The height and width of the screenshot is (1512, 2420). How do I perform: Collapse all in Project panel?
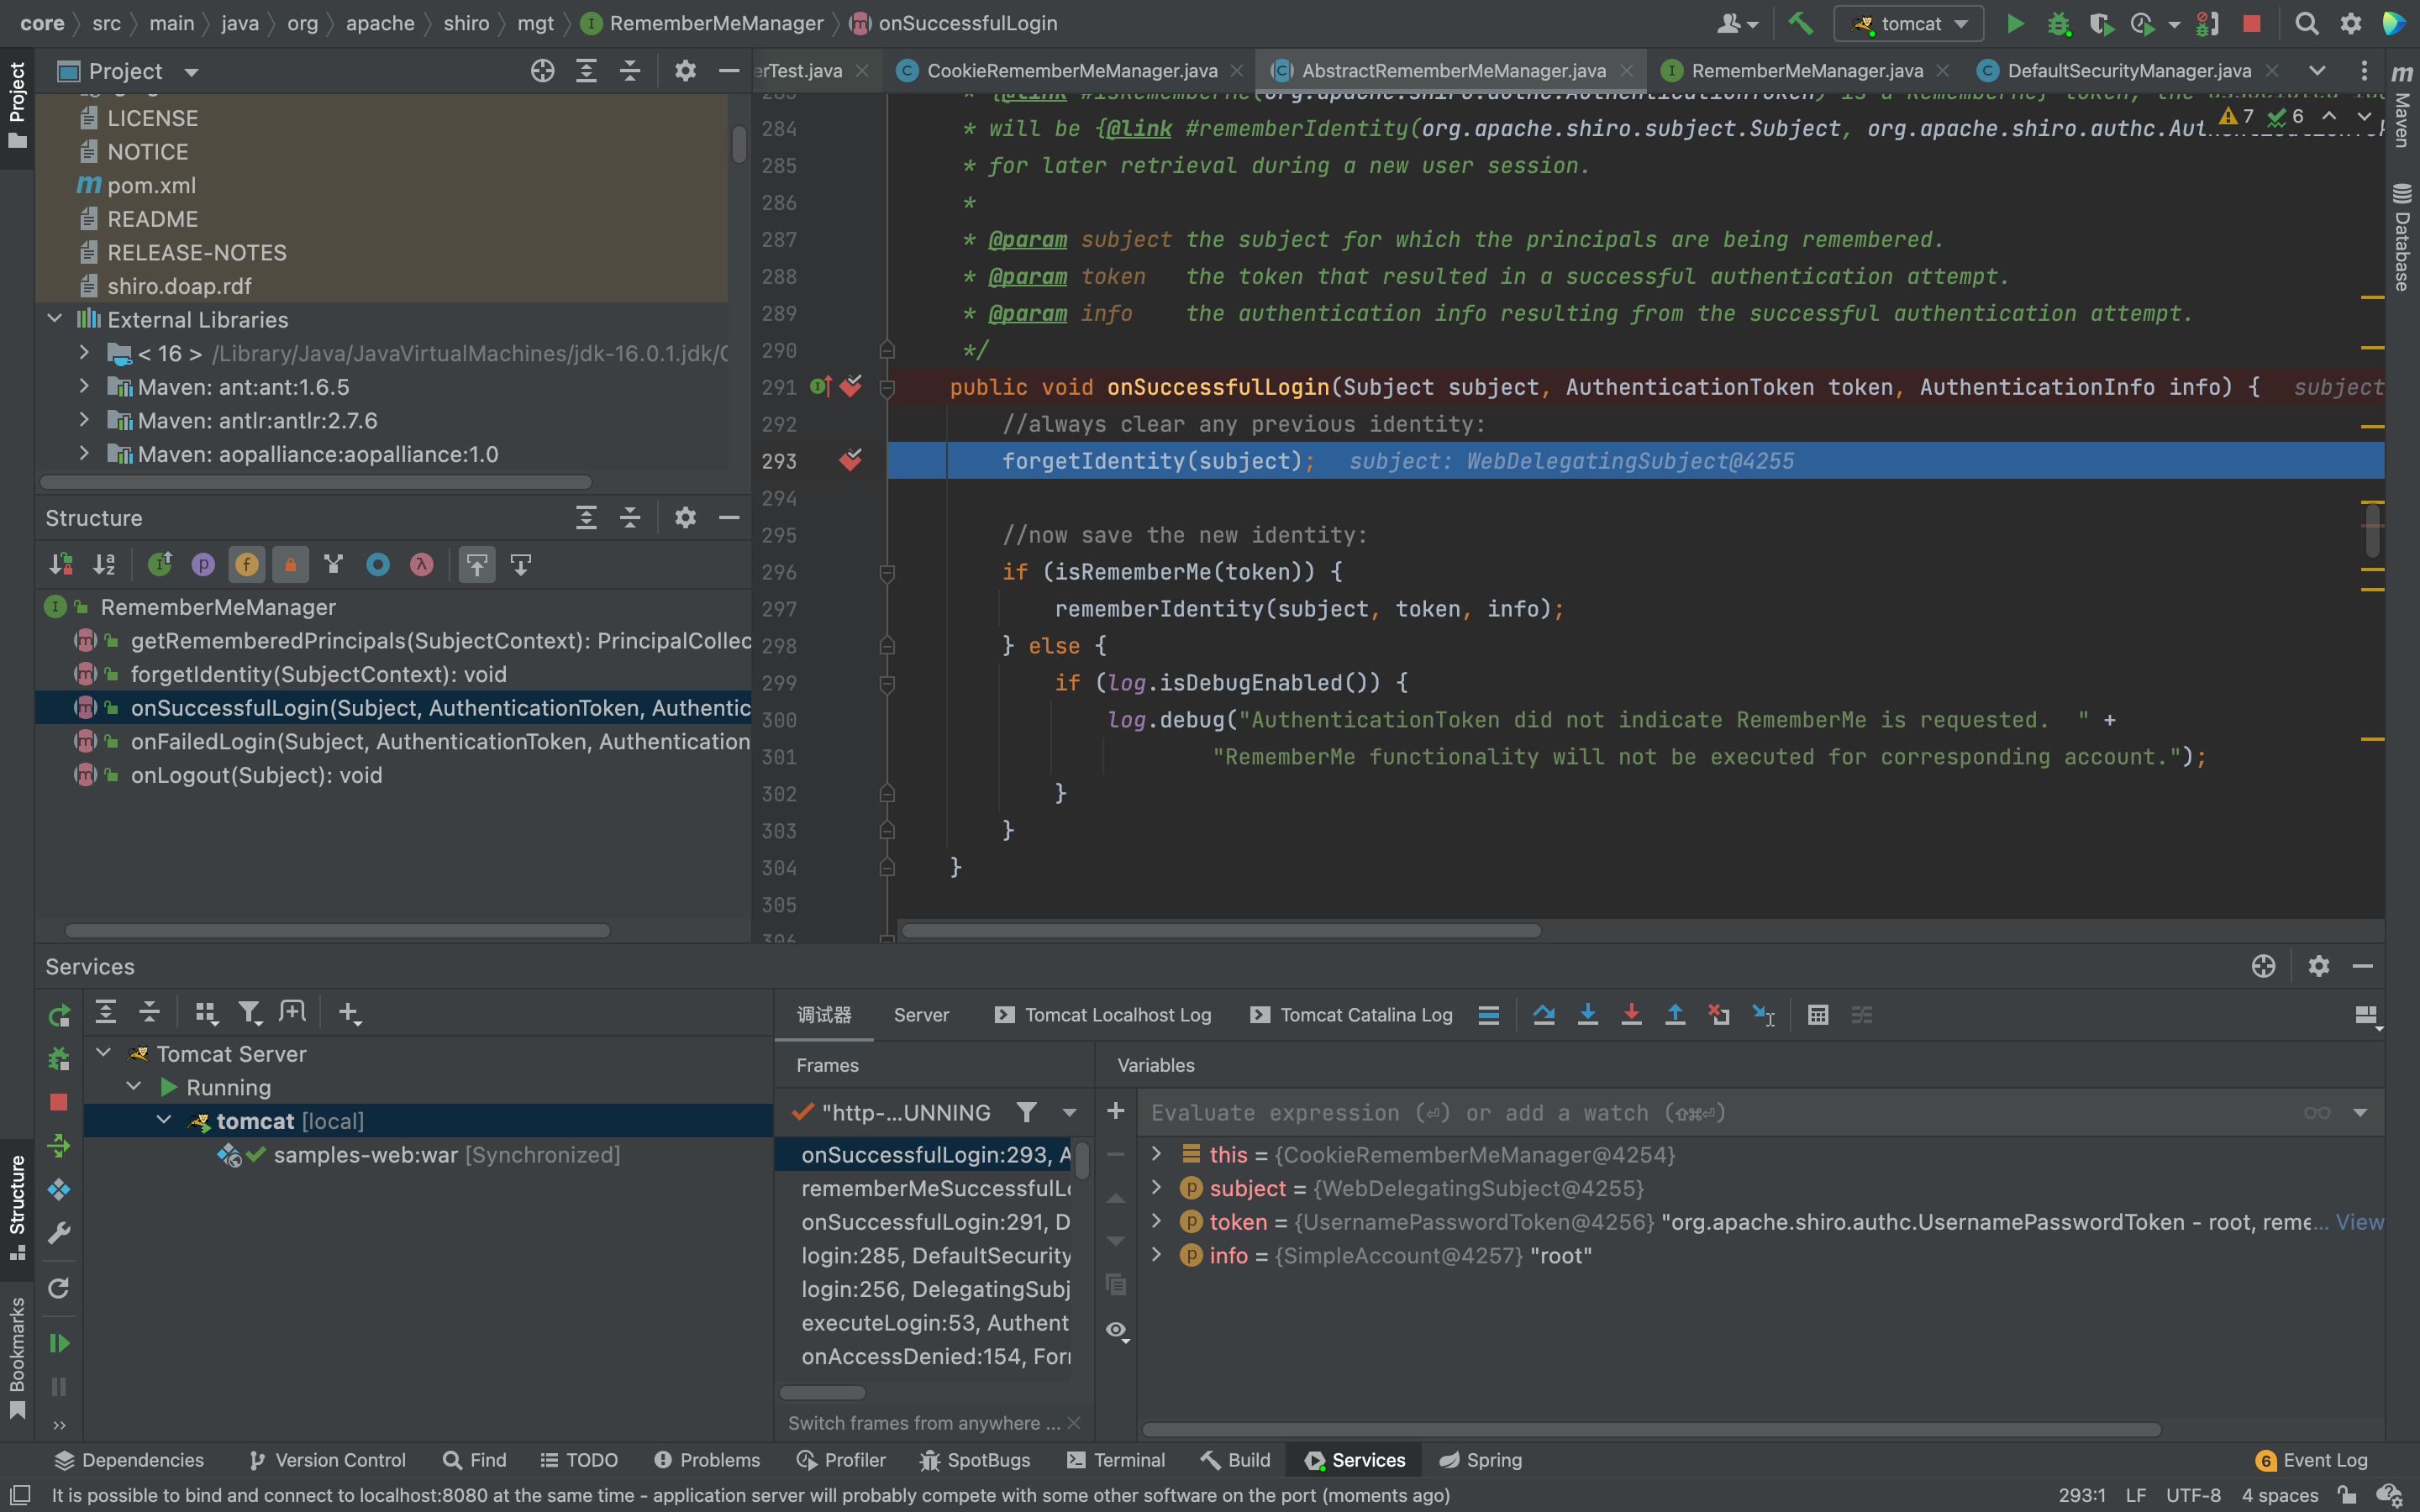[x=630, y=71]
